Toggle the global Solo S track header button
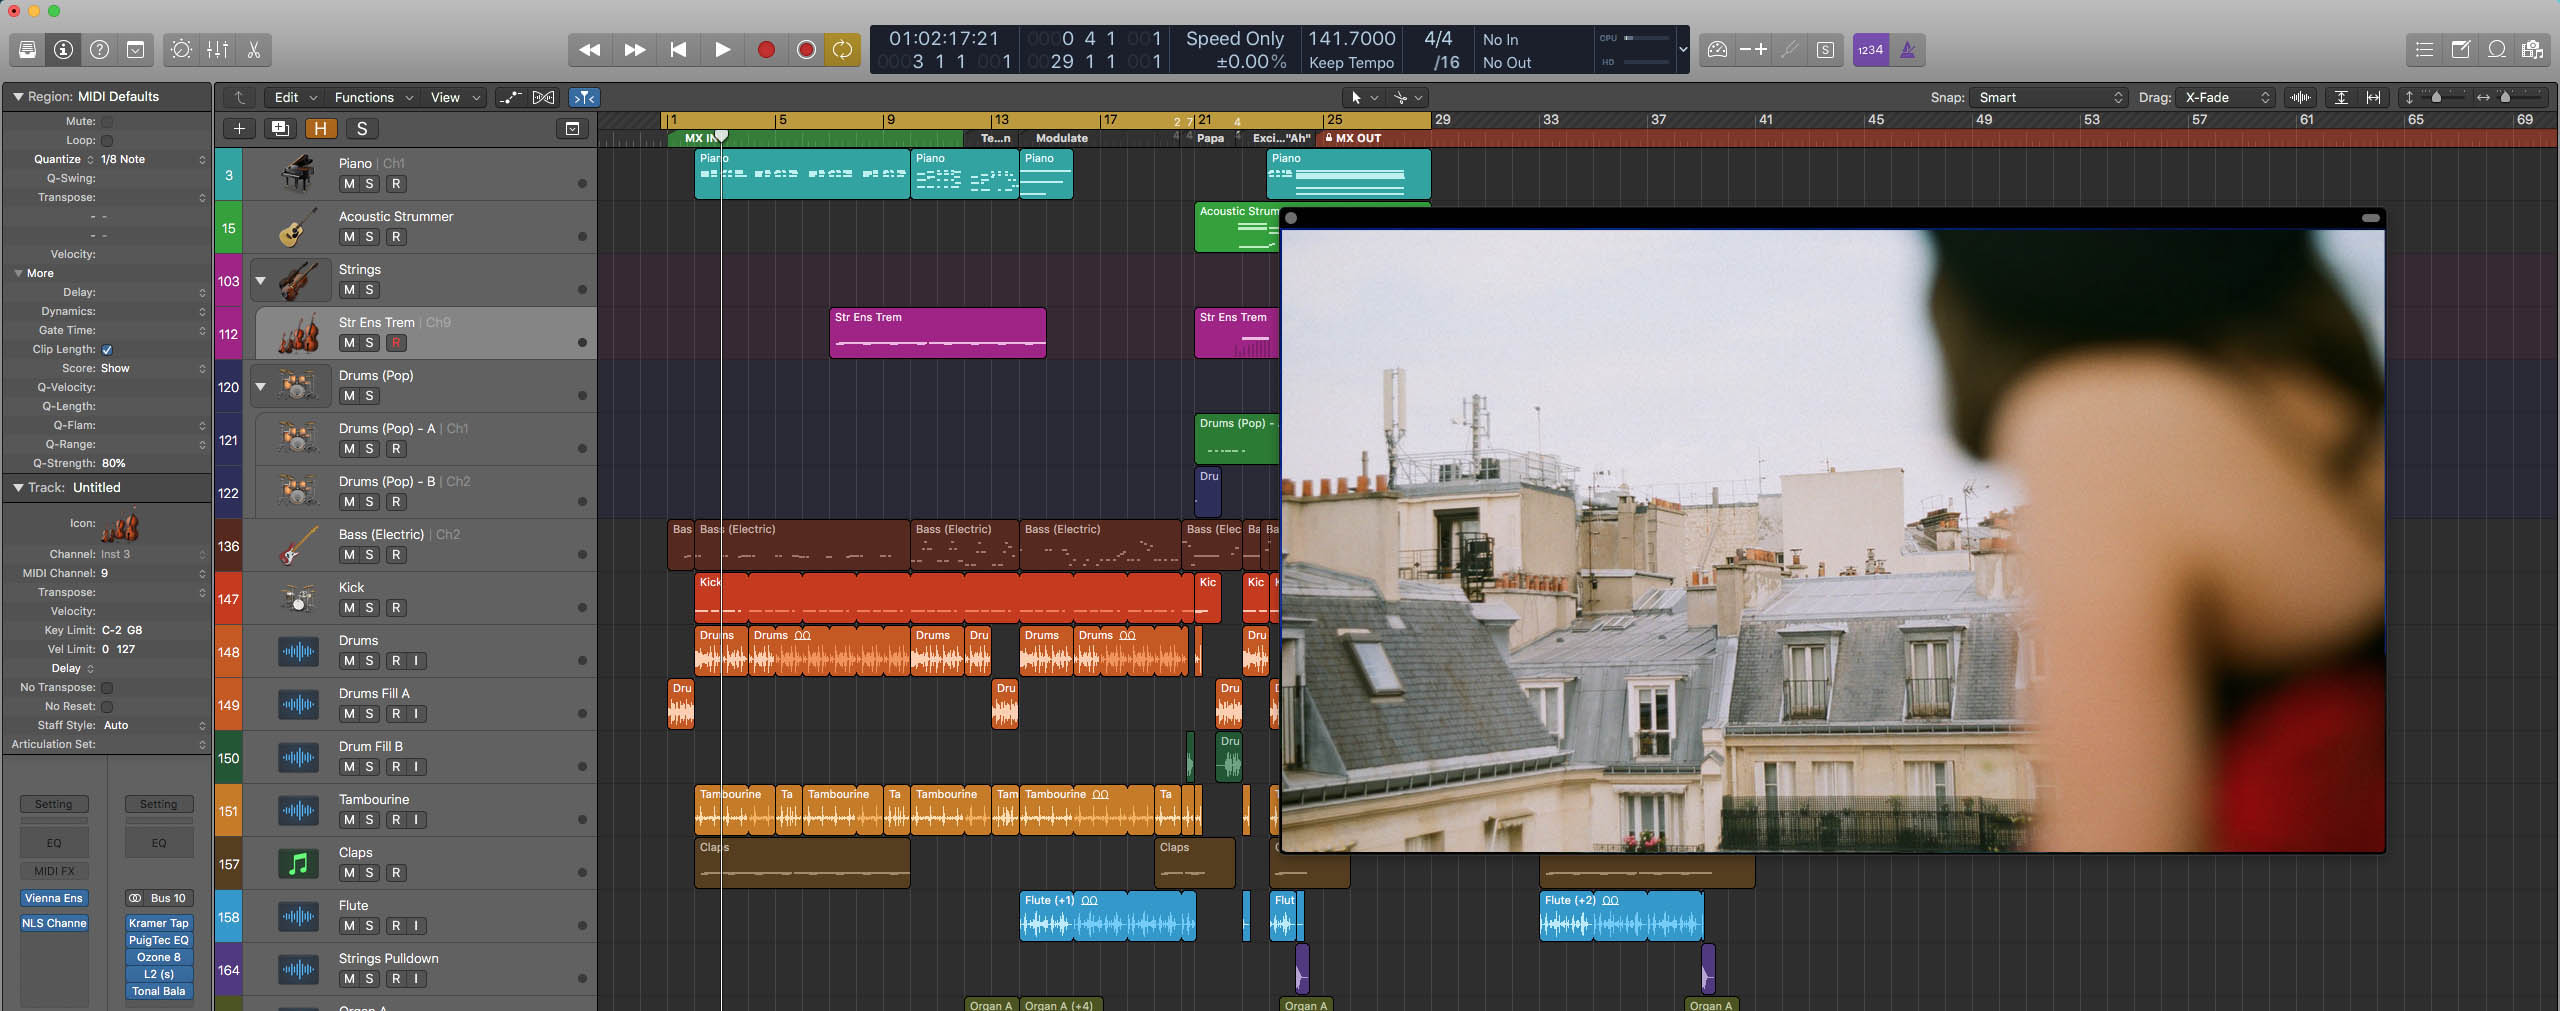This screenshot has height=1011, width=2560. click(x=362, y=128)
